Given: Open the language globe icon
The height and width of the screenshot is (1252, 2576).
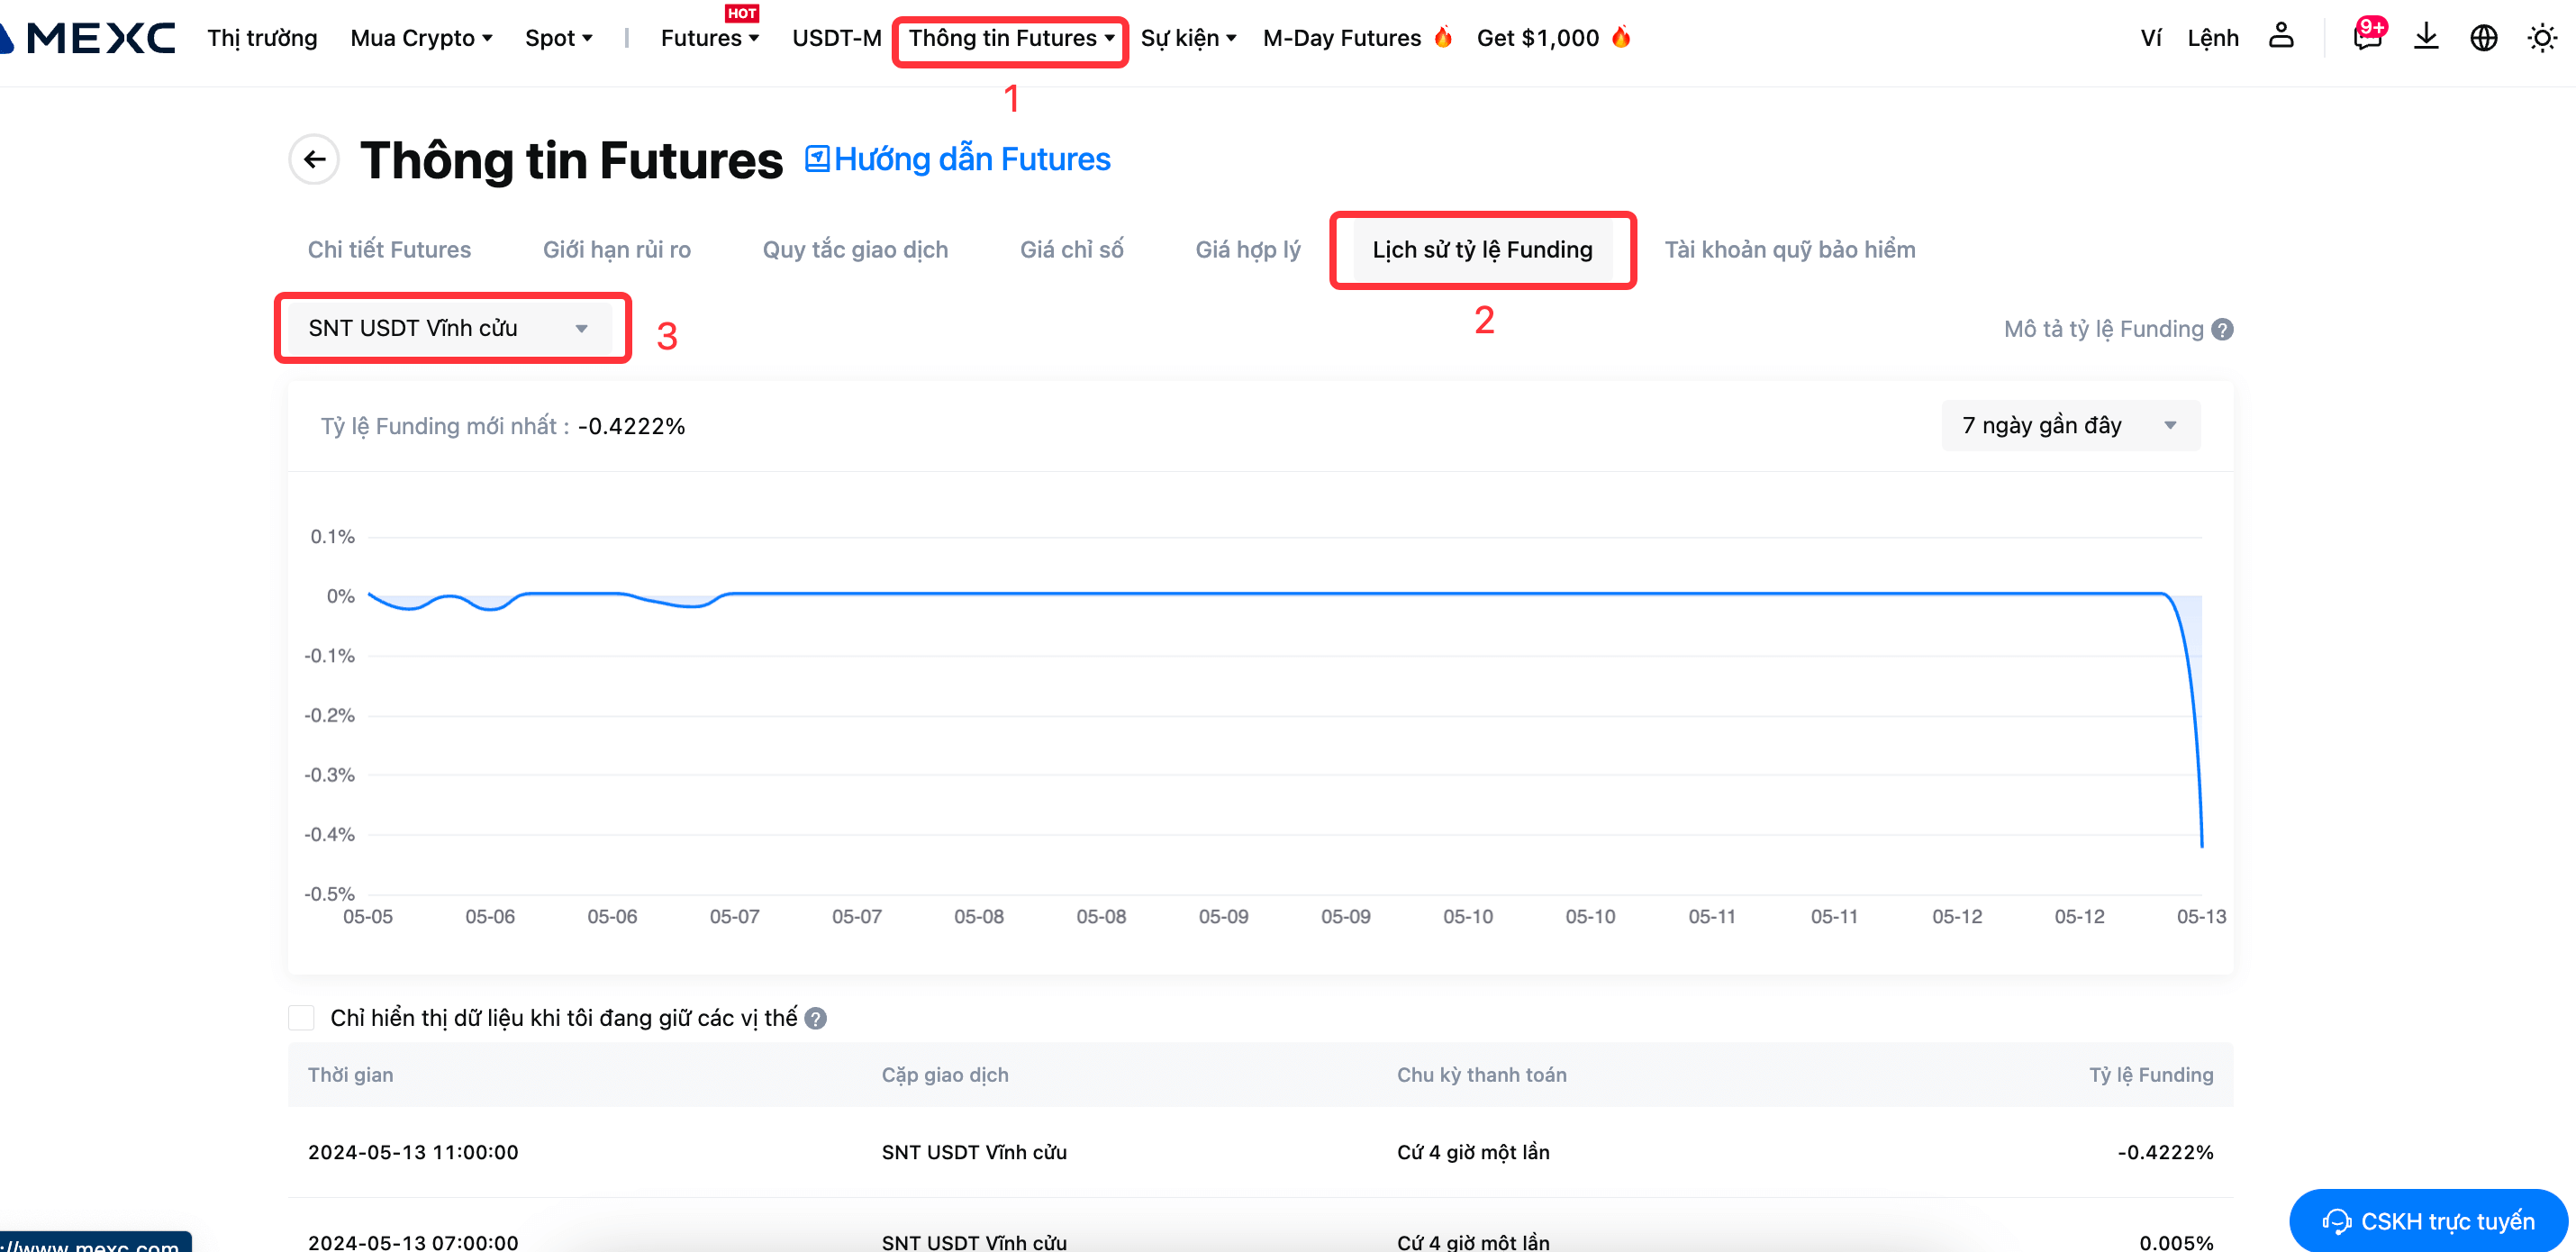Looking at the screenshot, I should point(2483,37).
